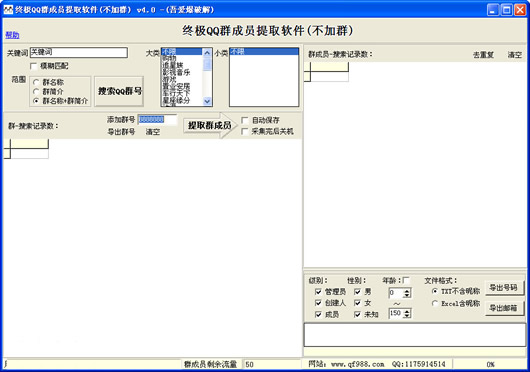Image resolution: width=530 pixels, height=372 pixels.
Task: Decrease the minimum age stepper value
Action: [x=407, y=295]
